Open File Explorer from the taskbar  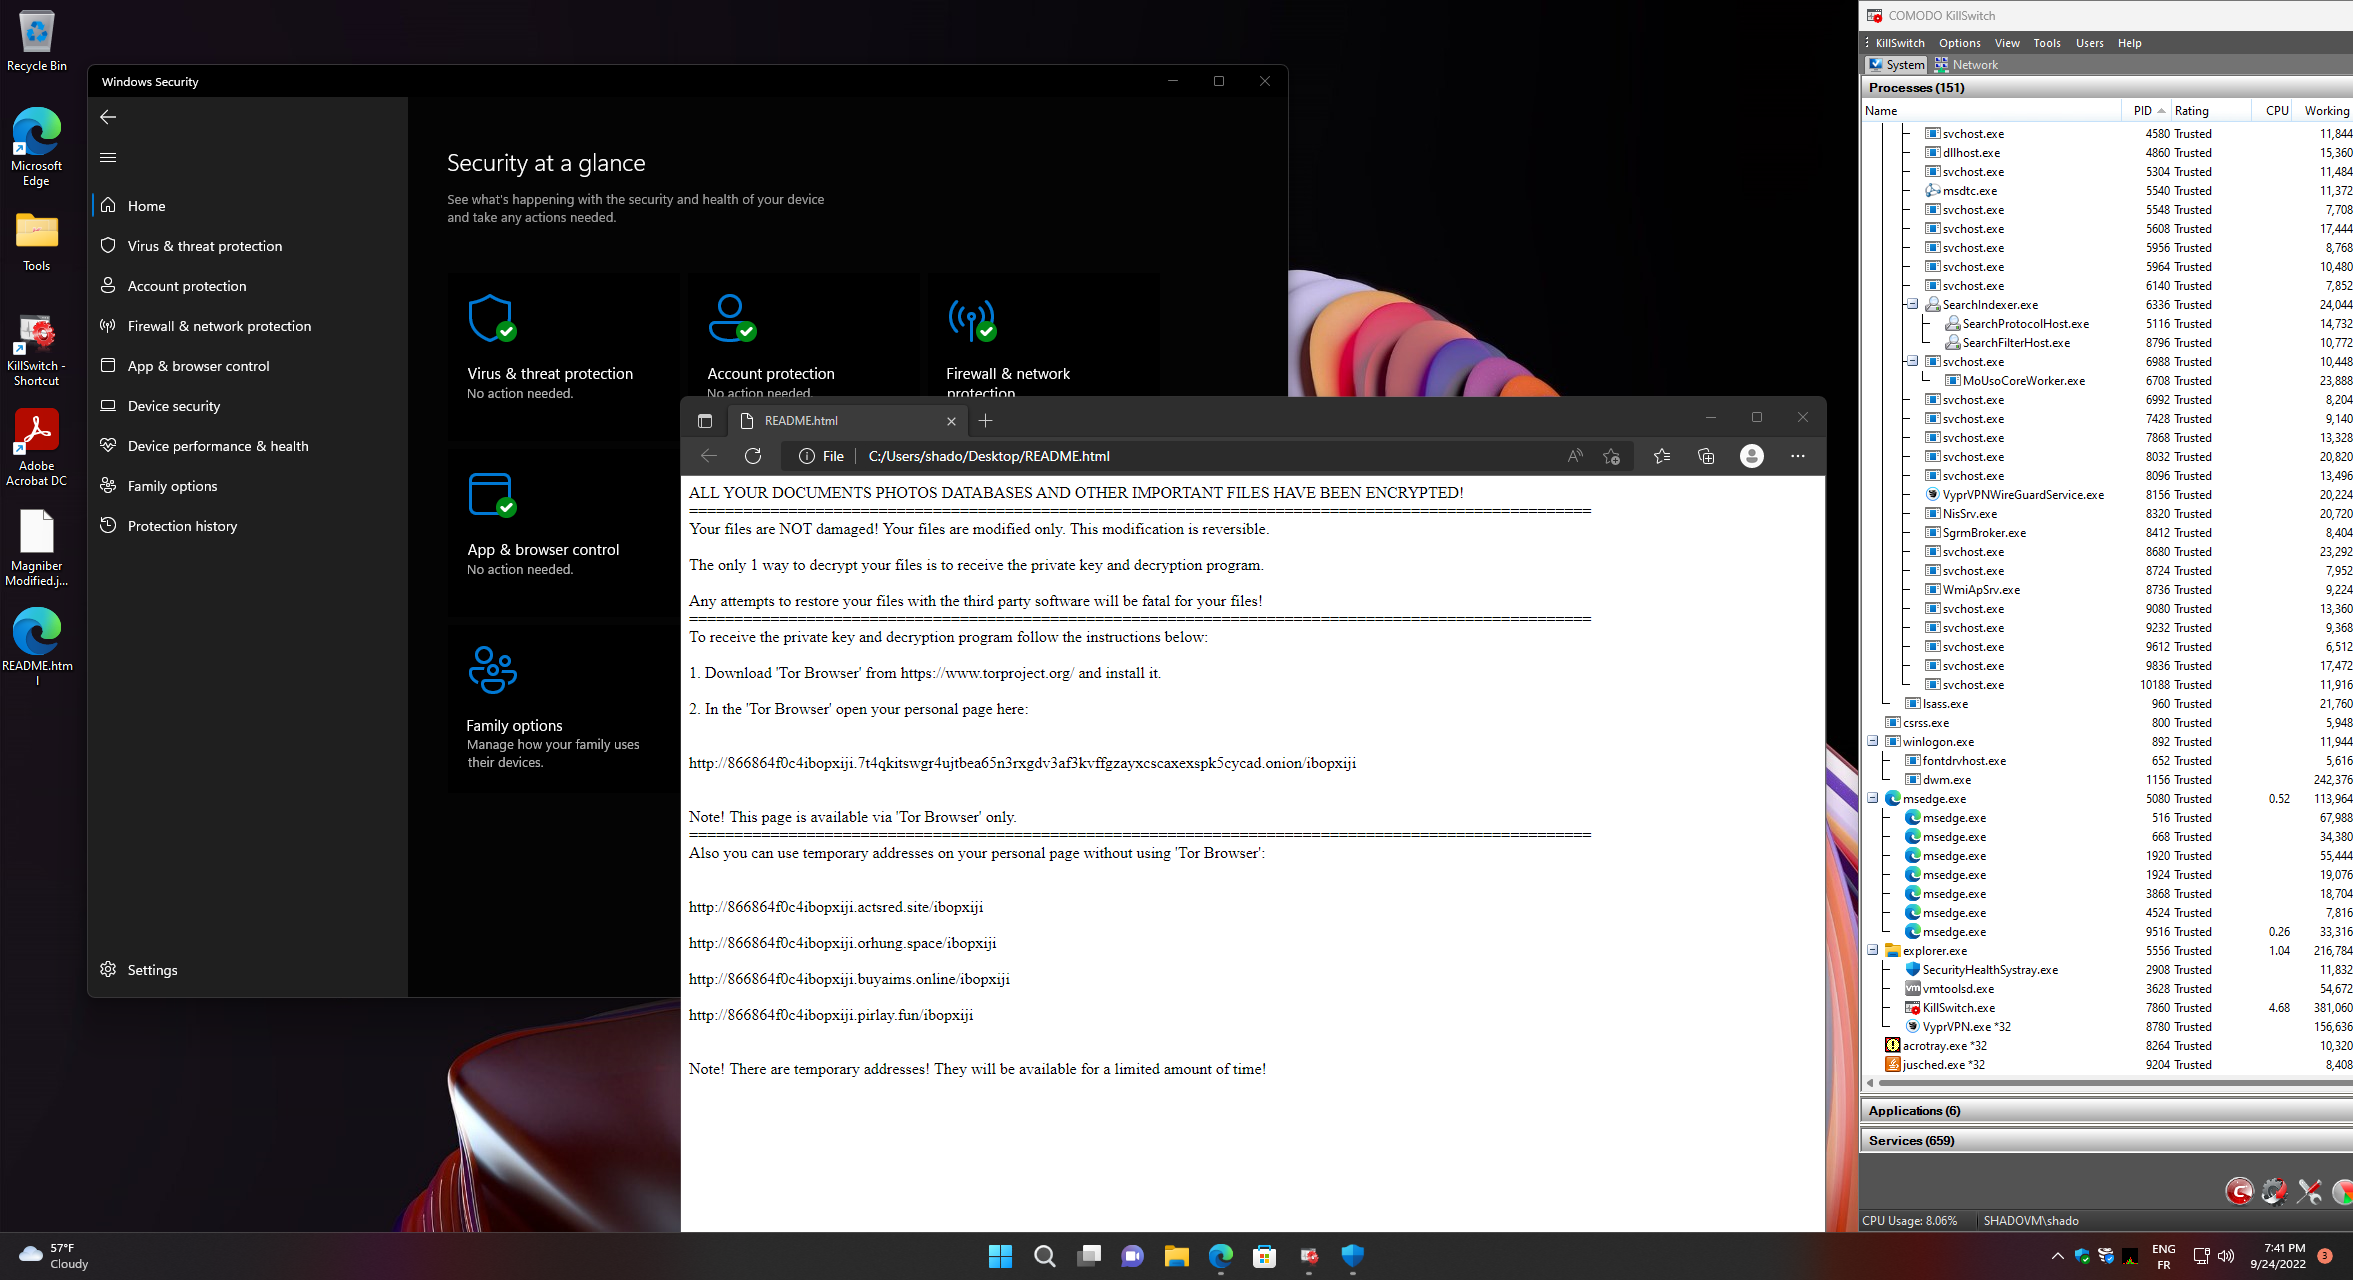tap(1176, 1256)
